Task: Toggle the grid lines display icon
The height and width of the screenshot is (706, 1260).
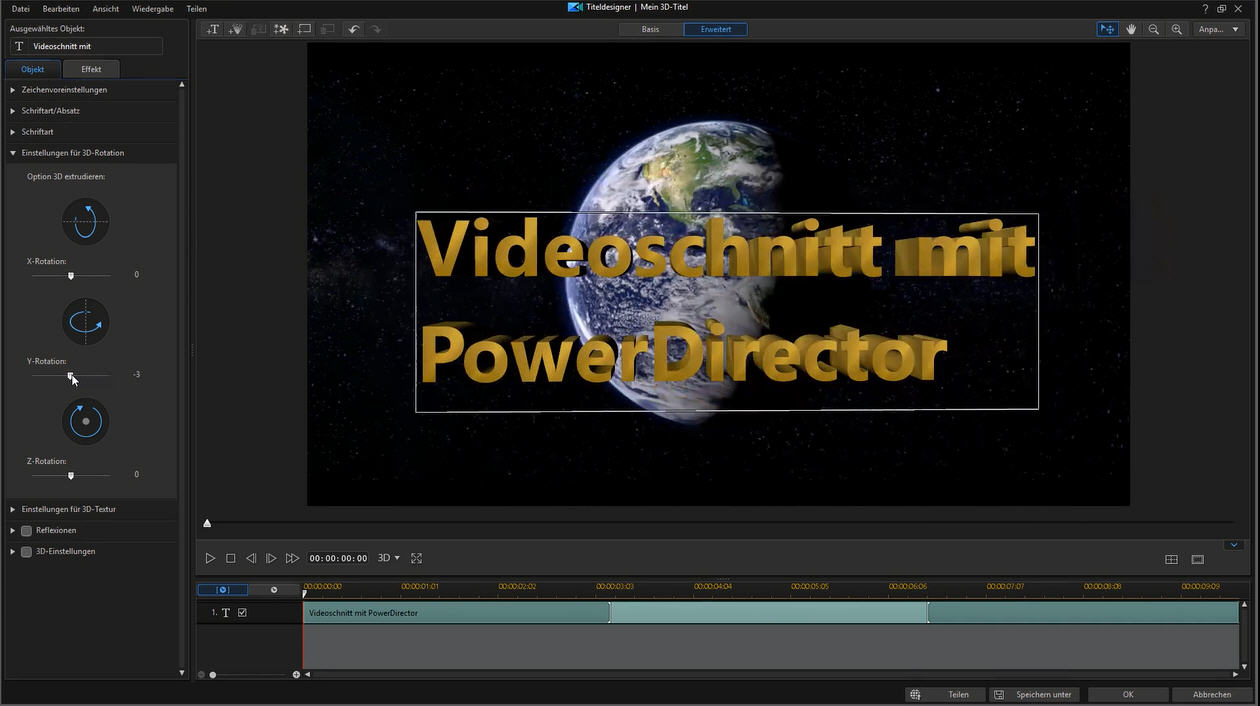Action: [1171, 559]
